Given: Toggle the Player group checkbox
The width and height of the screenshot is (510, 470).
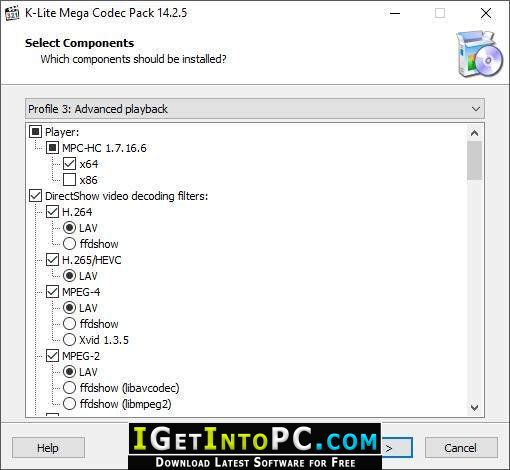Looking at the screenshot, I should pos(35,132).
